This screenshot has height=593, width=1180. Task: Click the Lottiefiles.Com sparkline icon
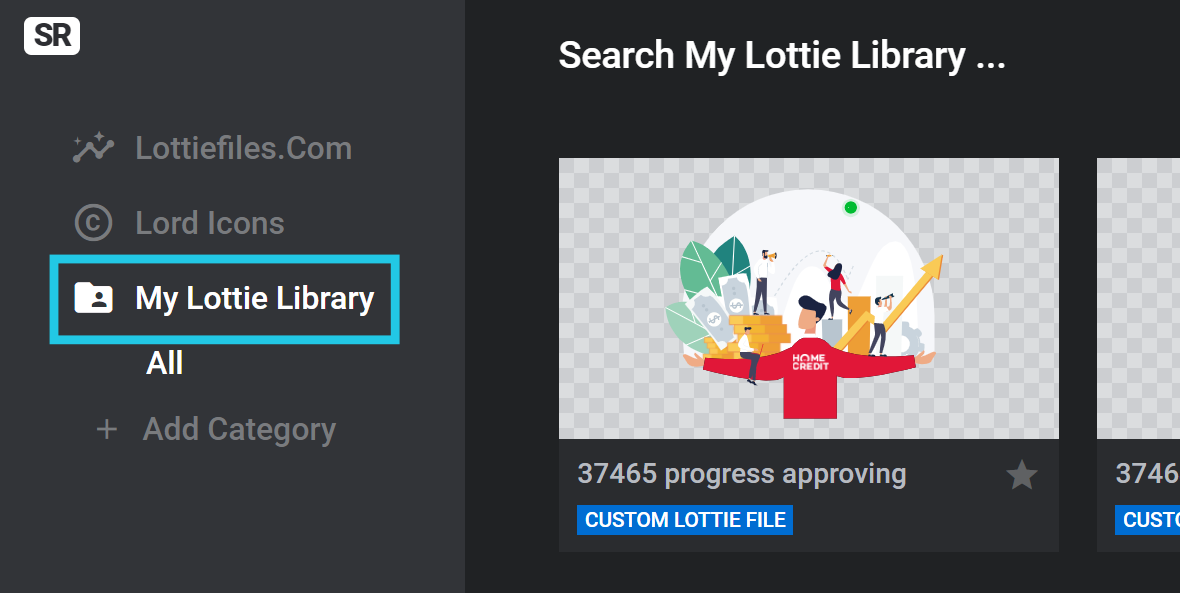[x=93, y=148]
